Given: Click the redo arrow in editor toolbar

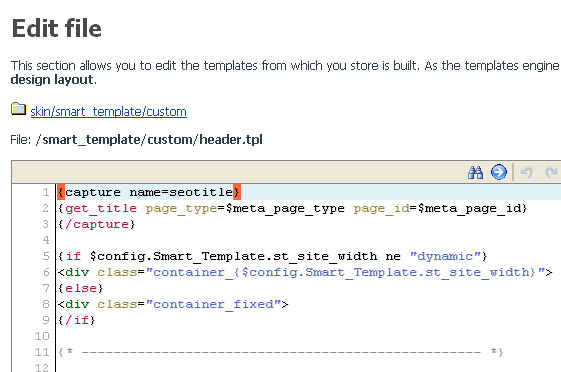Looking at the screenshot, I should point(552,172).
